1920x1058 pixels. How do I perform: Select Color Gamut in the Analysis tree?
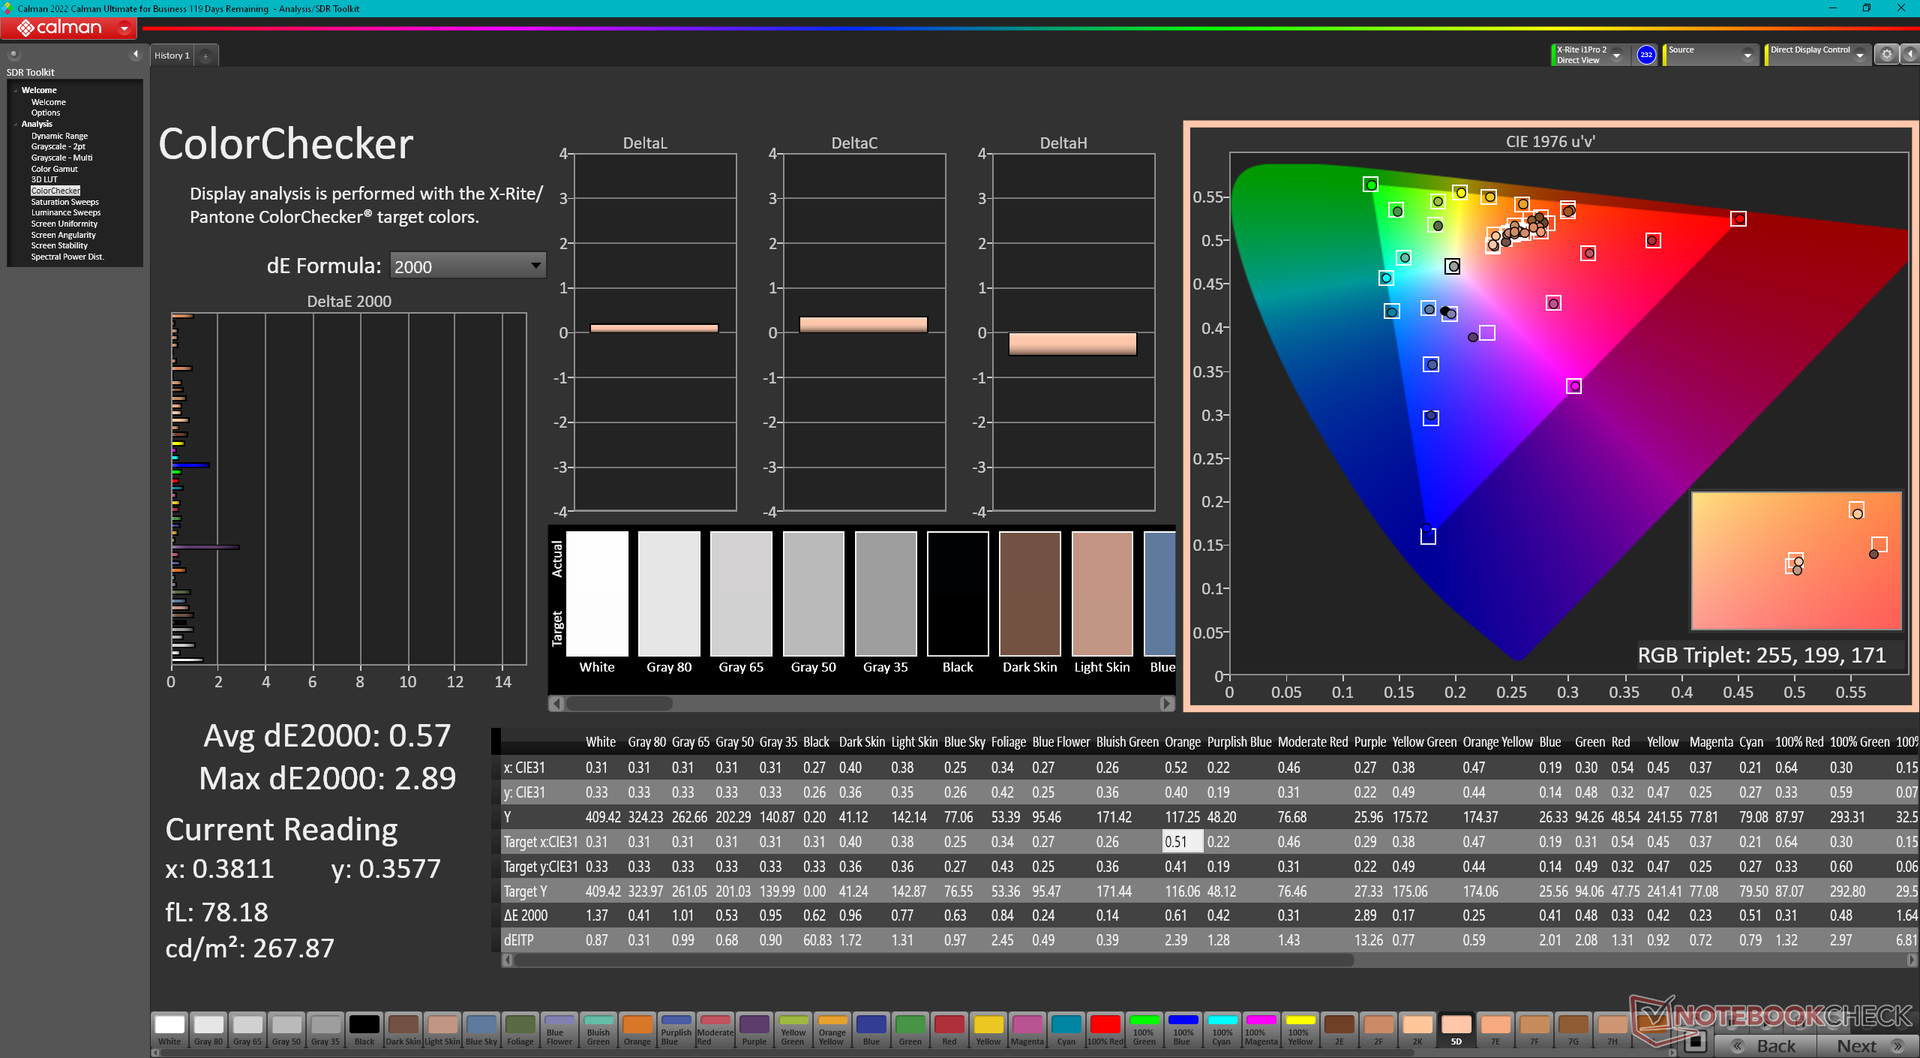(54, 169)
